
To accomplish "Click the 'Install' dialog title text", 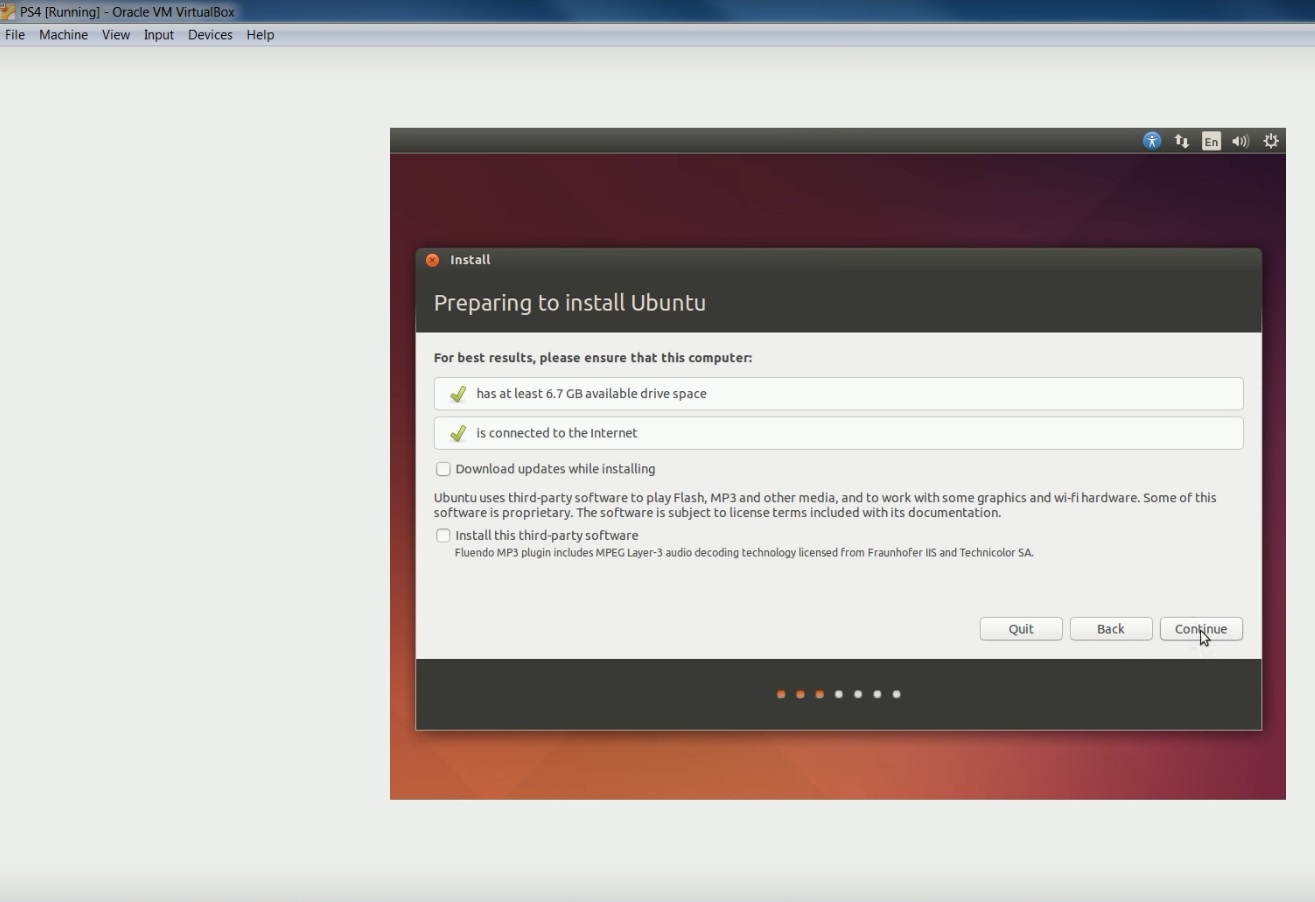I will [x=470, y=260].
